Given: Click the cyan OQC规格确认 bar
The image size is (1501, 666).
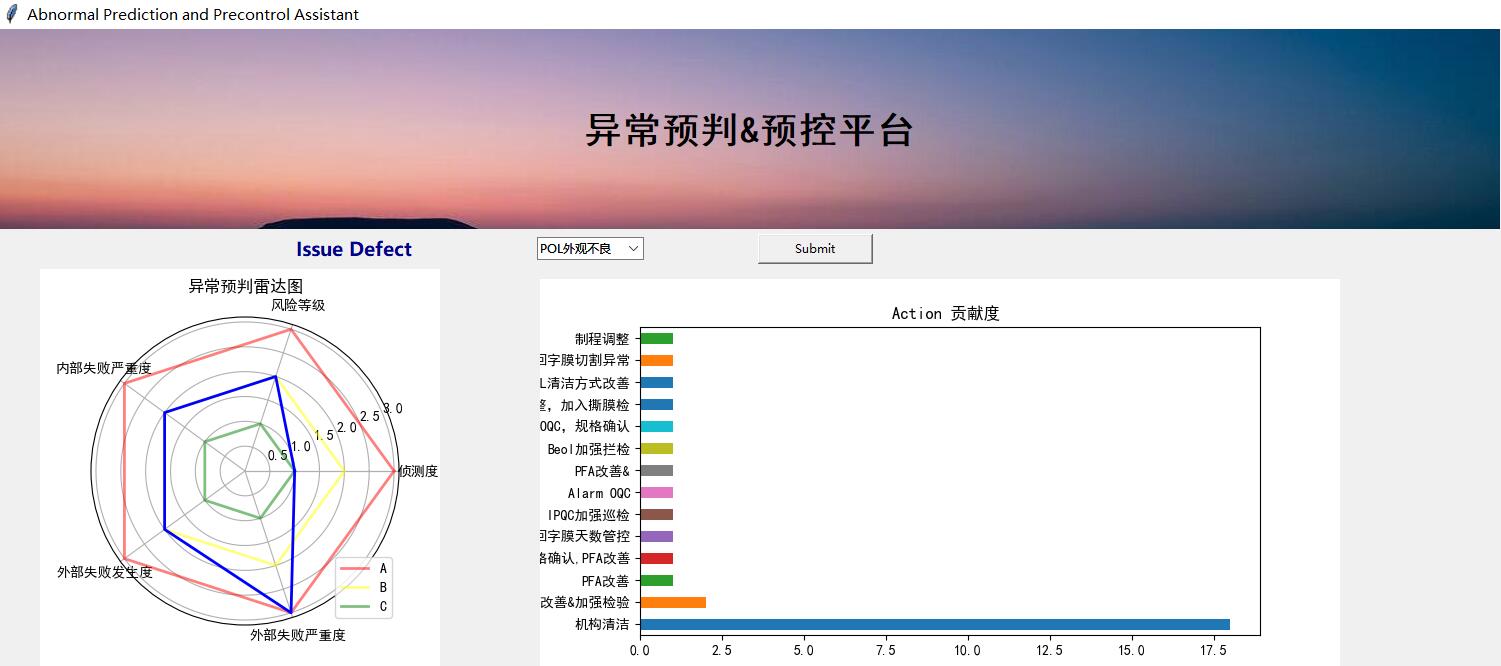Looking at the screenshot, I should coord(656,426).
